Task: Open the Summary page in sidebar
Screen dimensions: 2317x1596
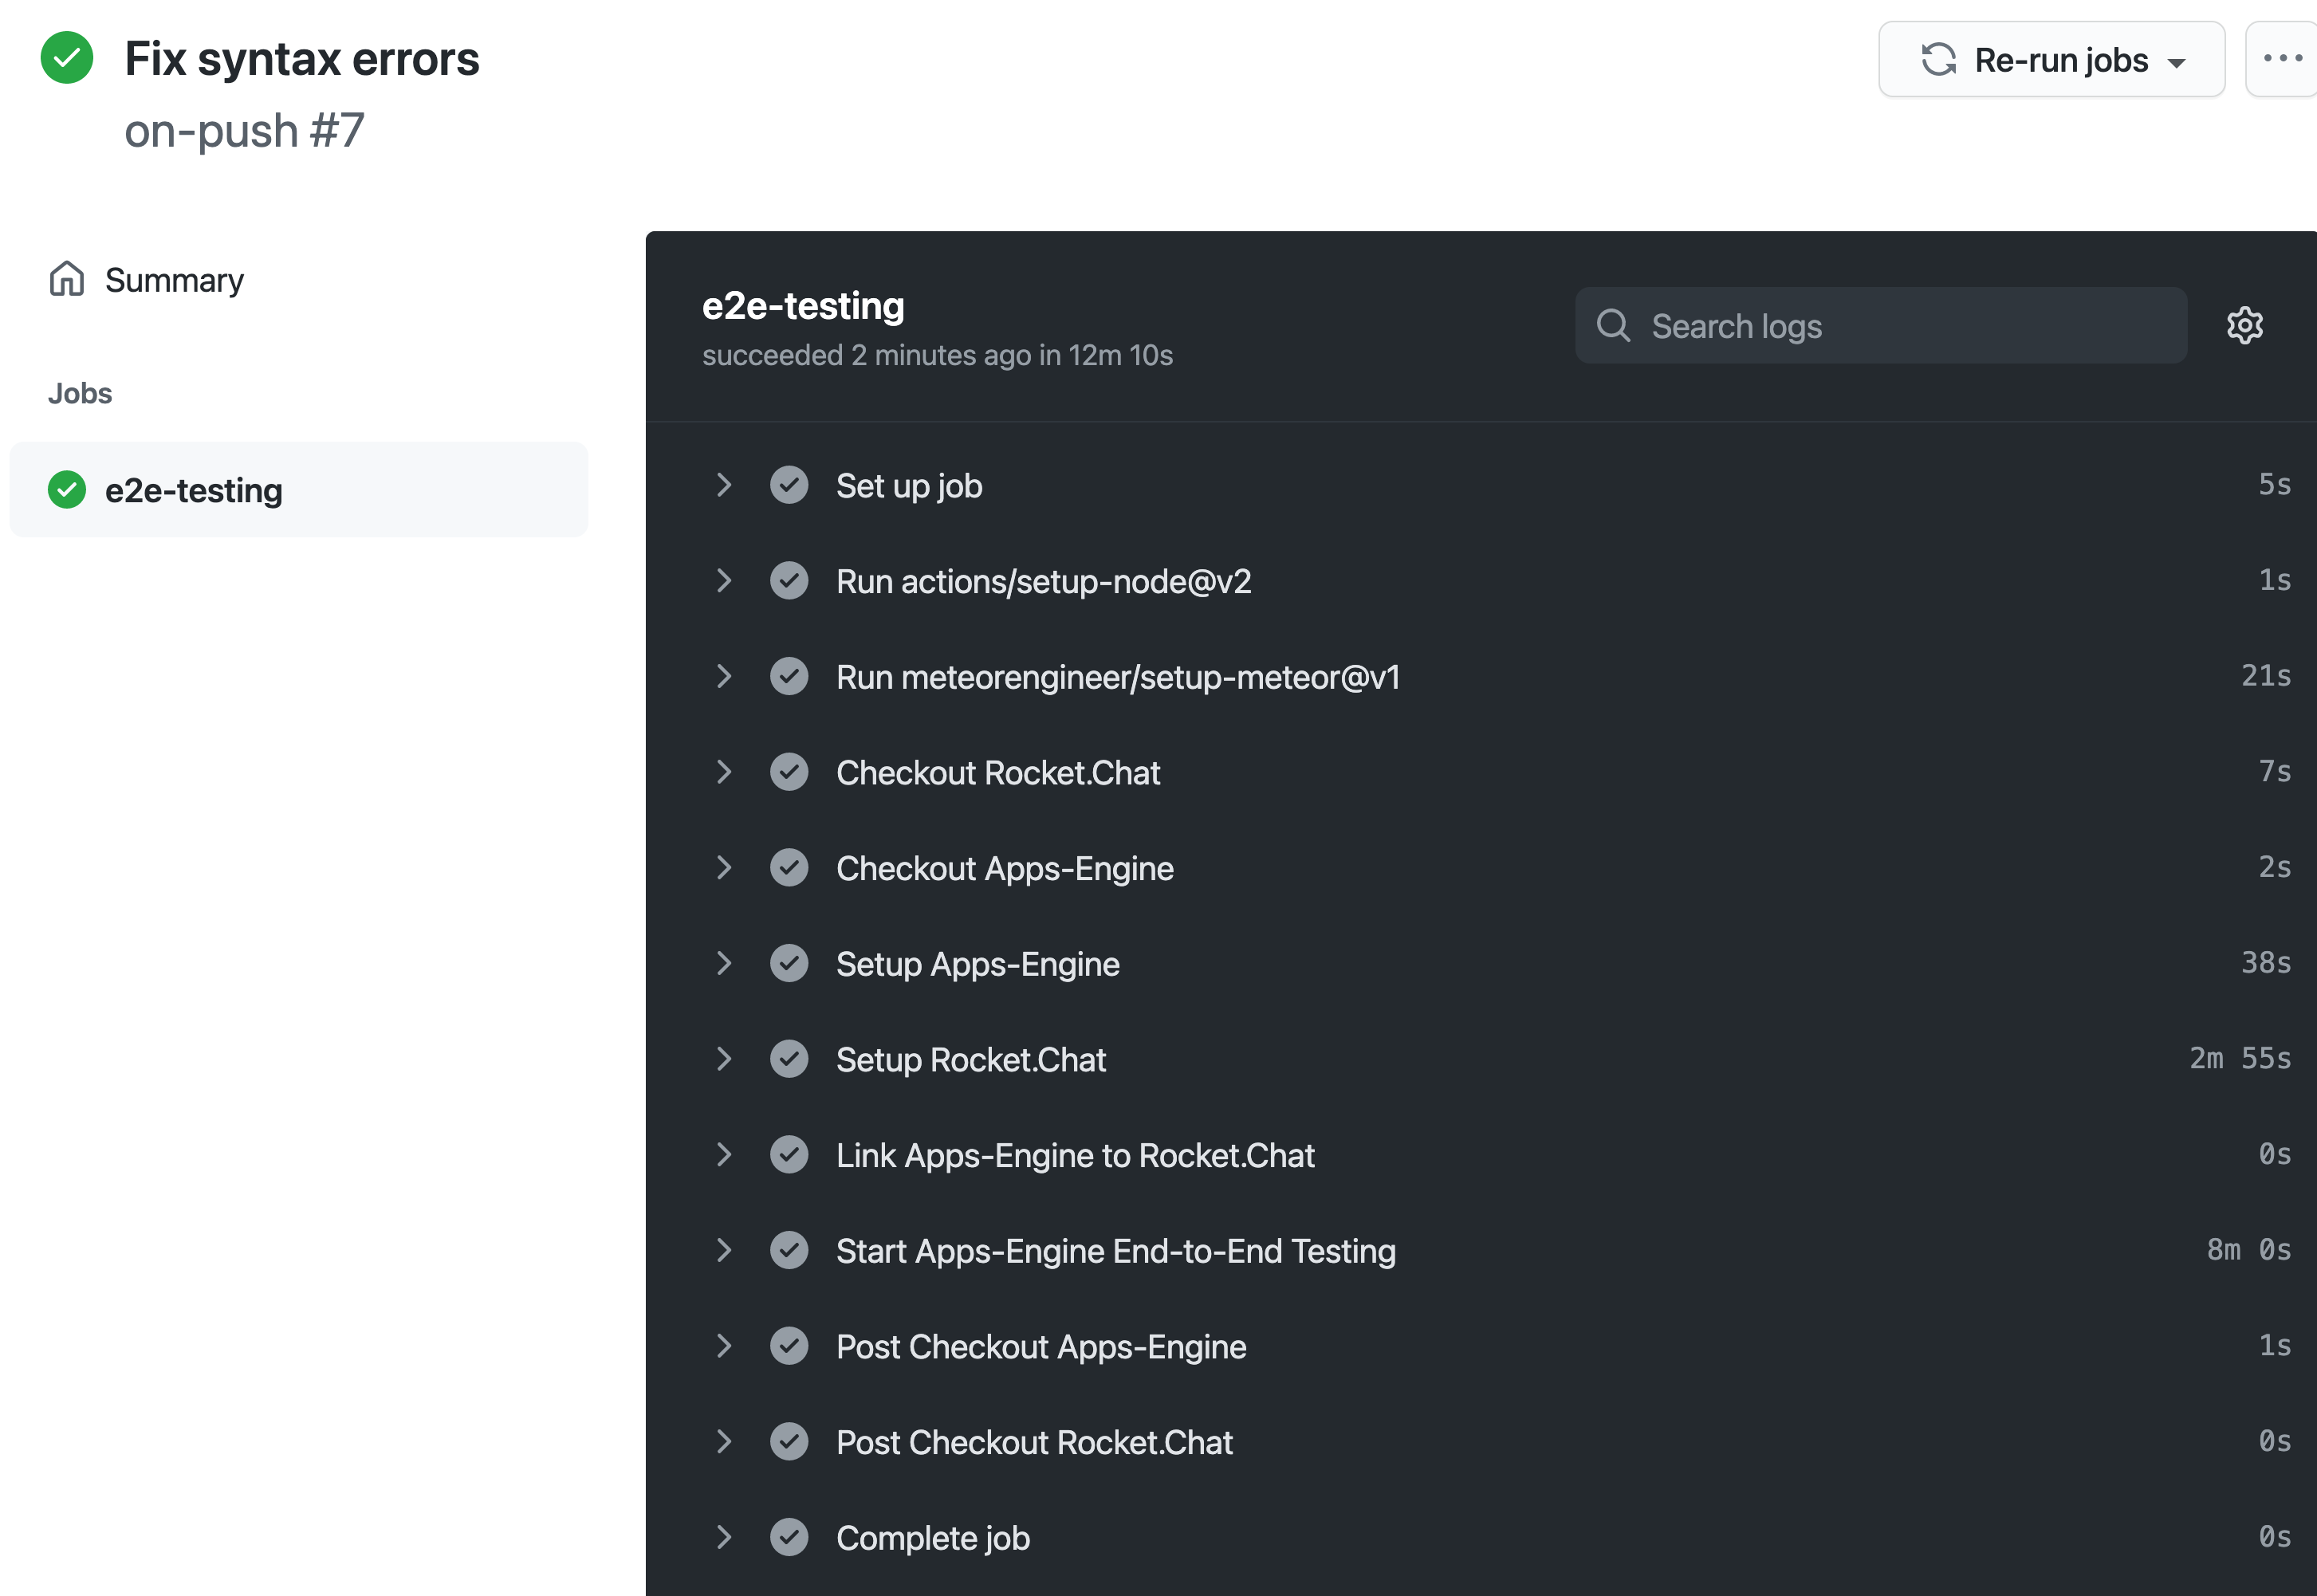Action: pos(174,280)
